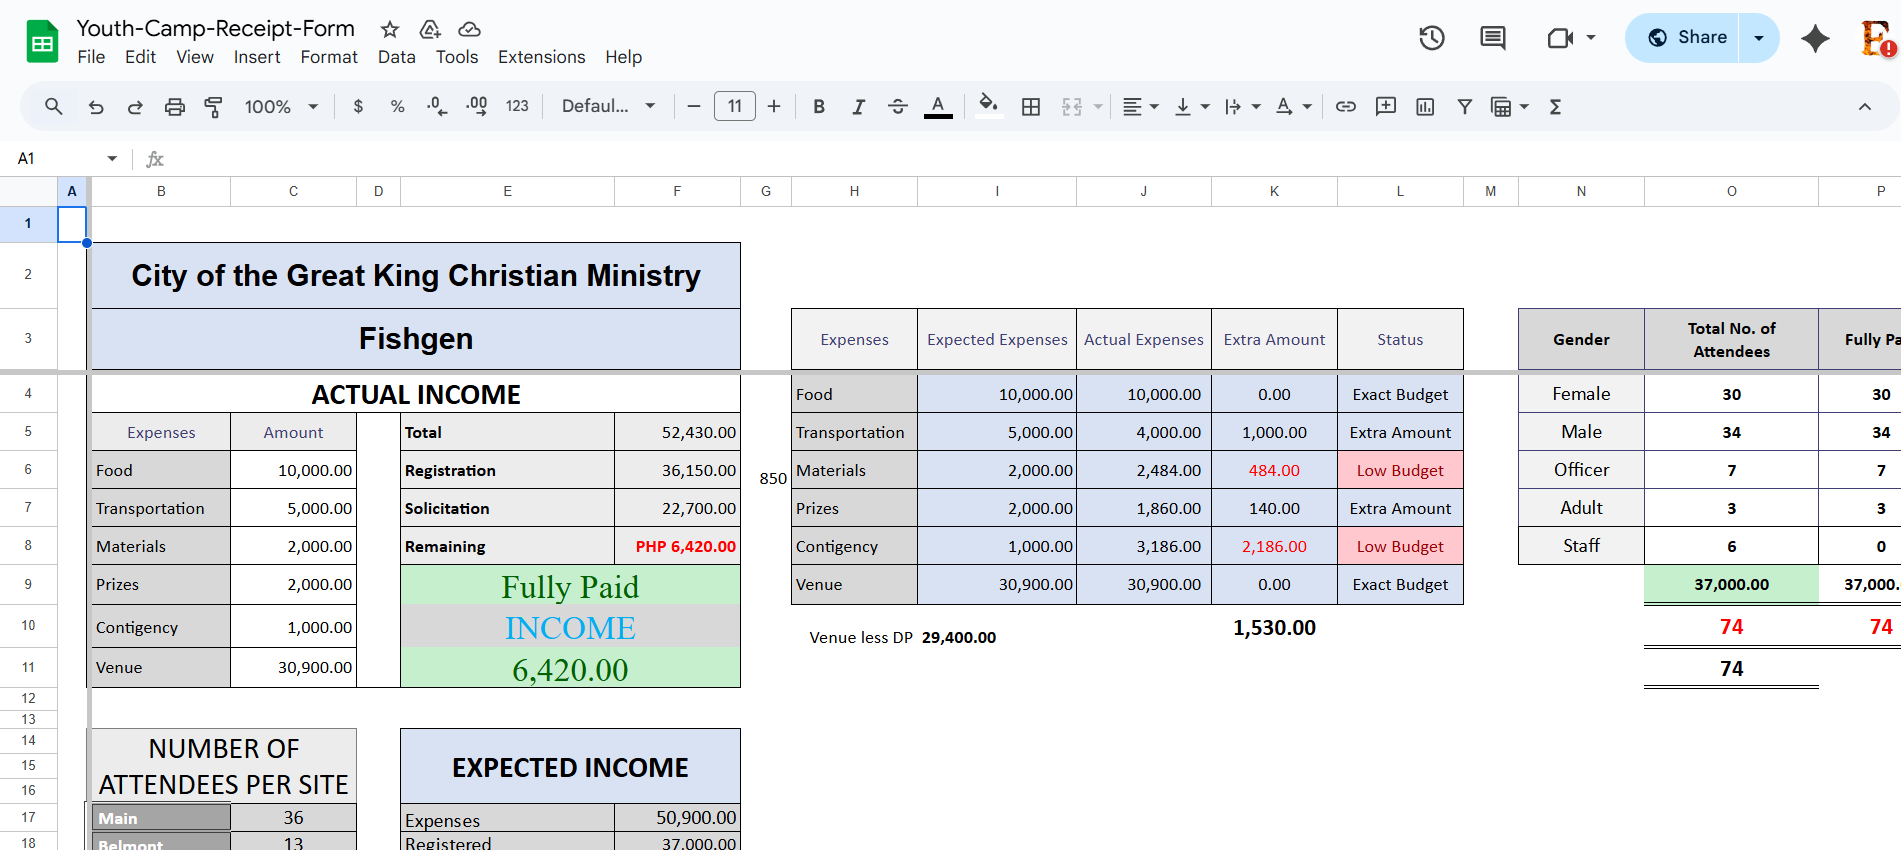
Task: Collapse the toolbar with chevron
Action: [1865, 106]
